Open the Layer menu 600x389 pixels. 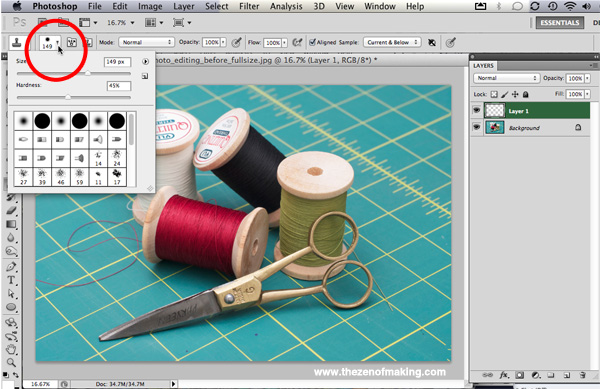point(184,6)
